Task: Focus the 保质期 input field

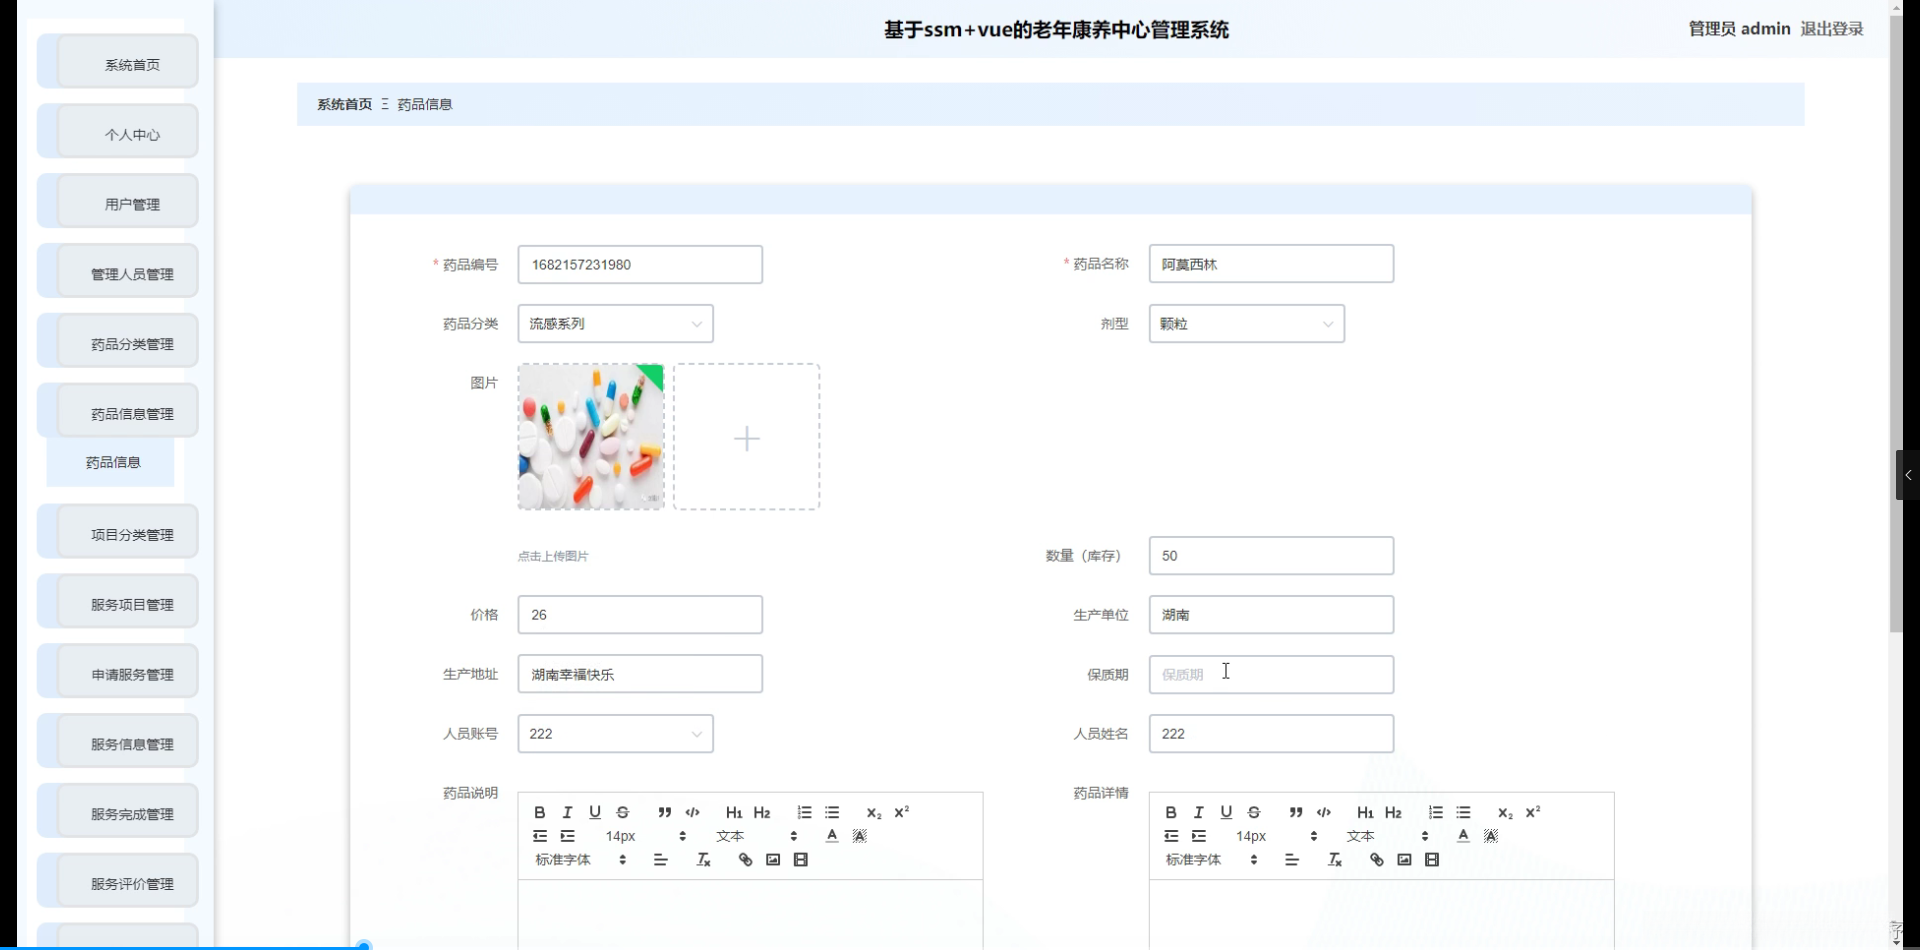Action: pos(1271,675)
